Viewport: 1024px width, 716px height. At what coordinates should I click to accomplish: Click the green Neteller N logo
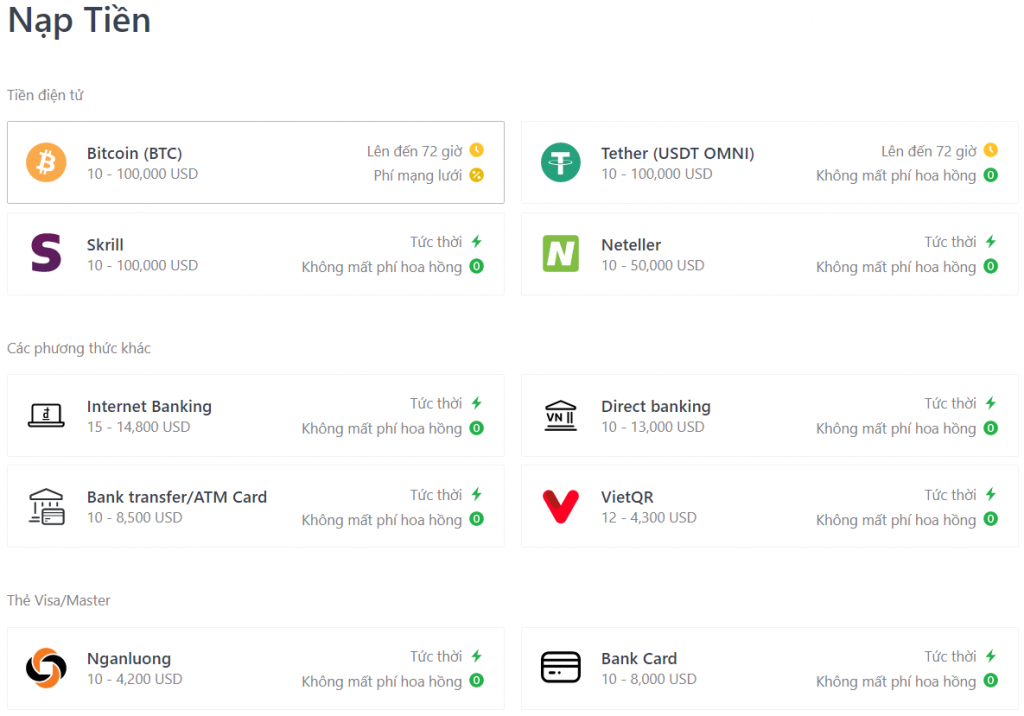click(560, 253)
